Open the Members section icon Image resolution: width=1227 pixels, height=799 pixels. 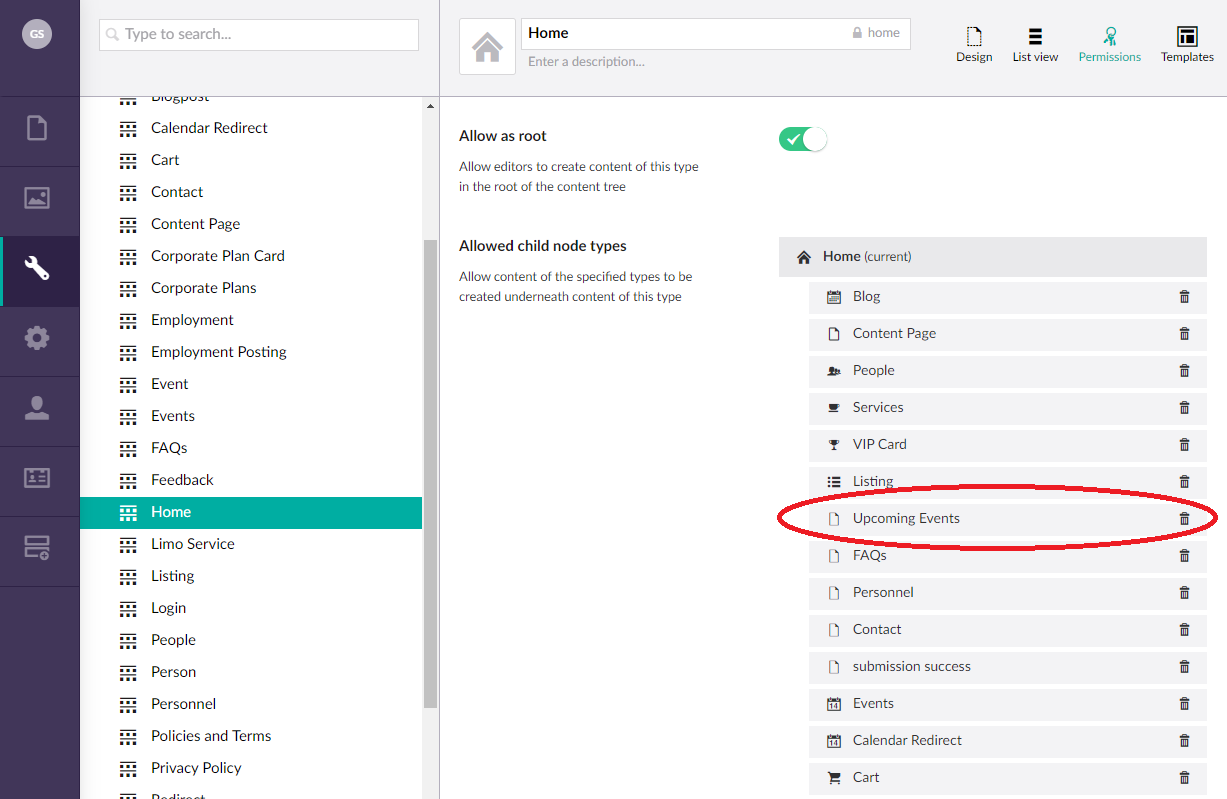tap(37, 478)
